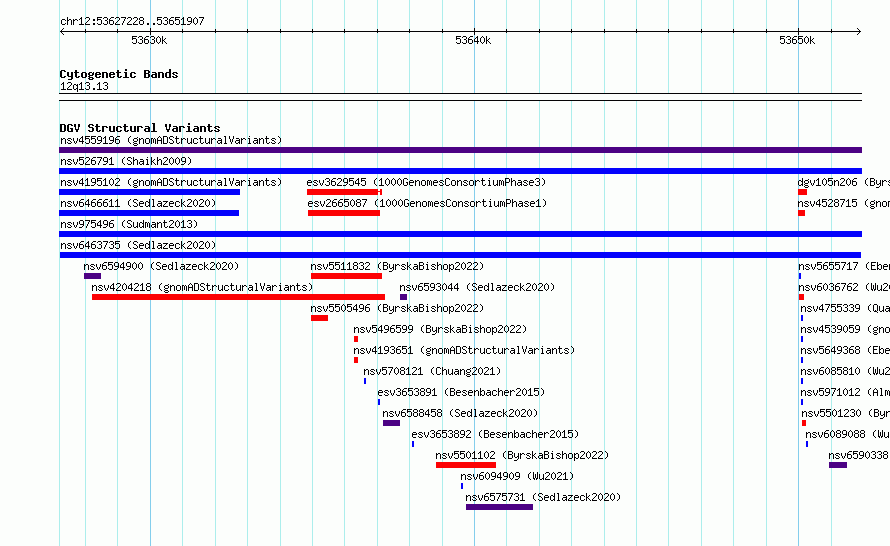This screenshot has height=546, width=890.
Task: Open the nsv975496 Sudmant2013 label
Action: click(x=129, y=224)
